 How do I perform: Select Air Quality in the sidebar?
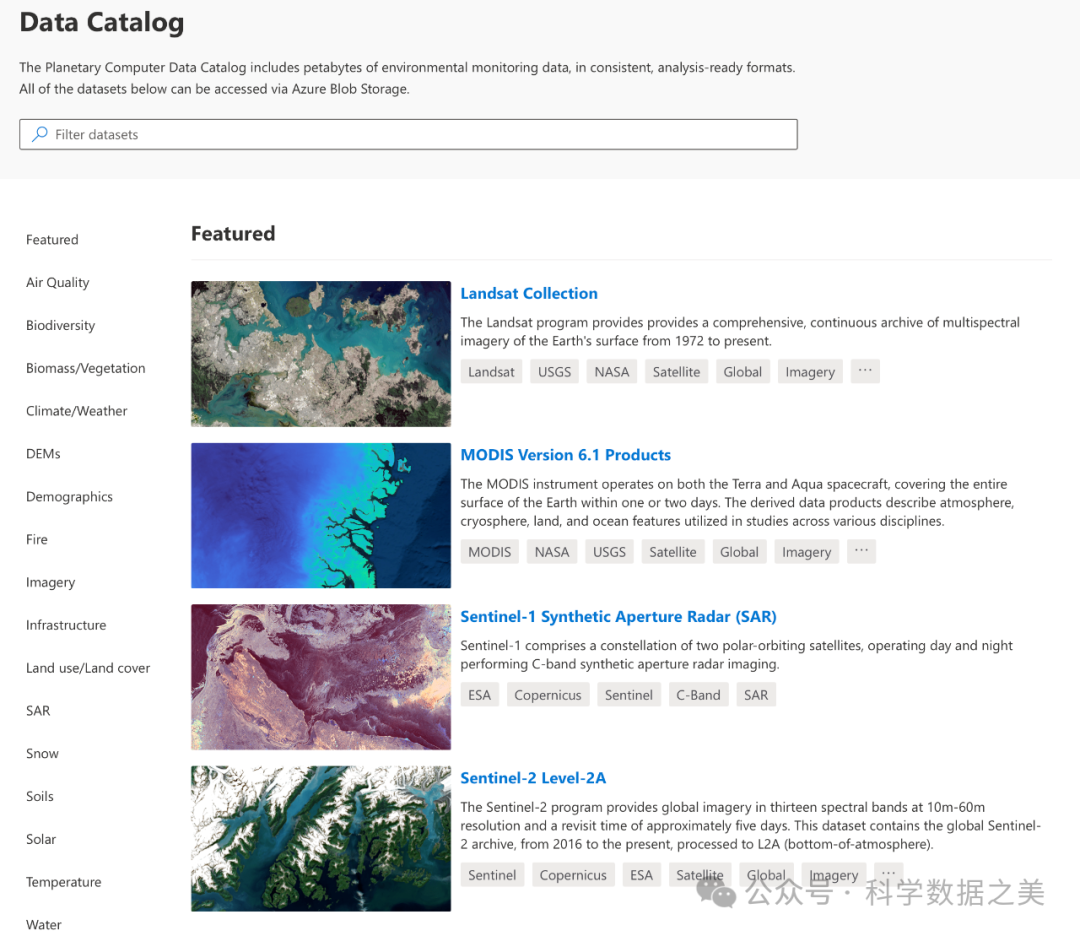(57, 282)
